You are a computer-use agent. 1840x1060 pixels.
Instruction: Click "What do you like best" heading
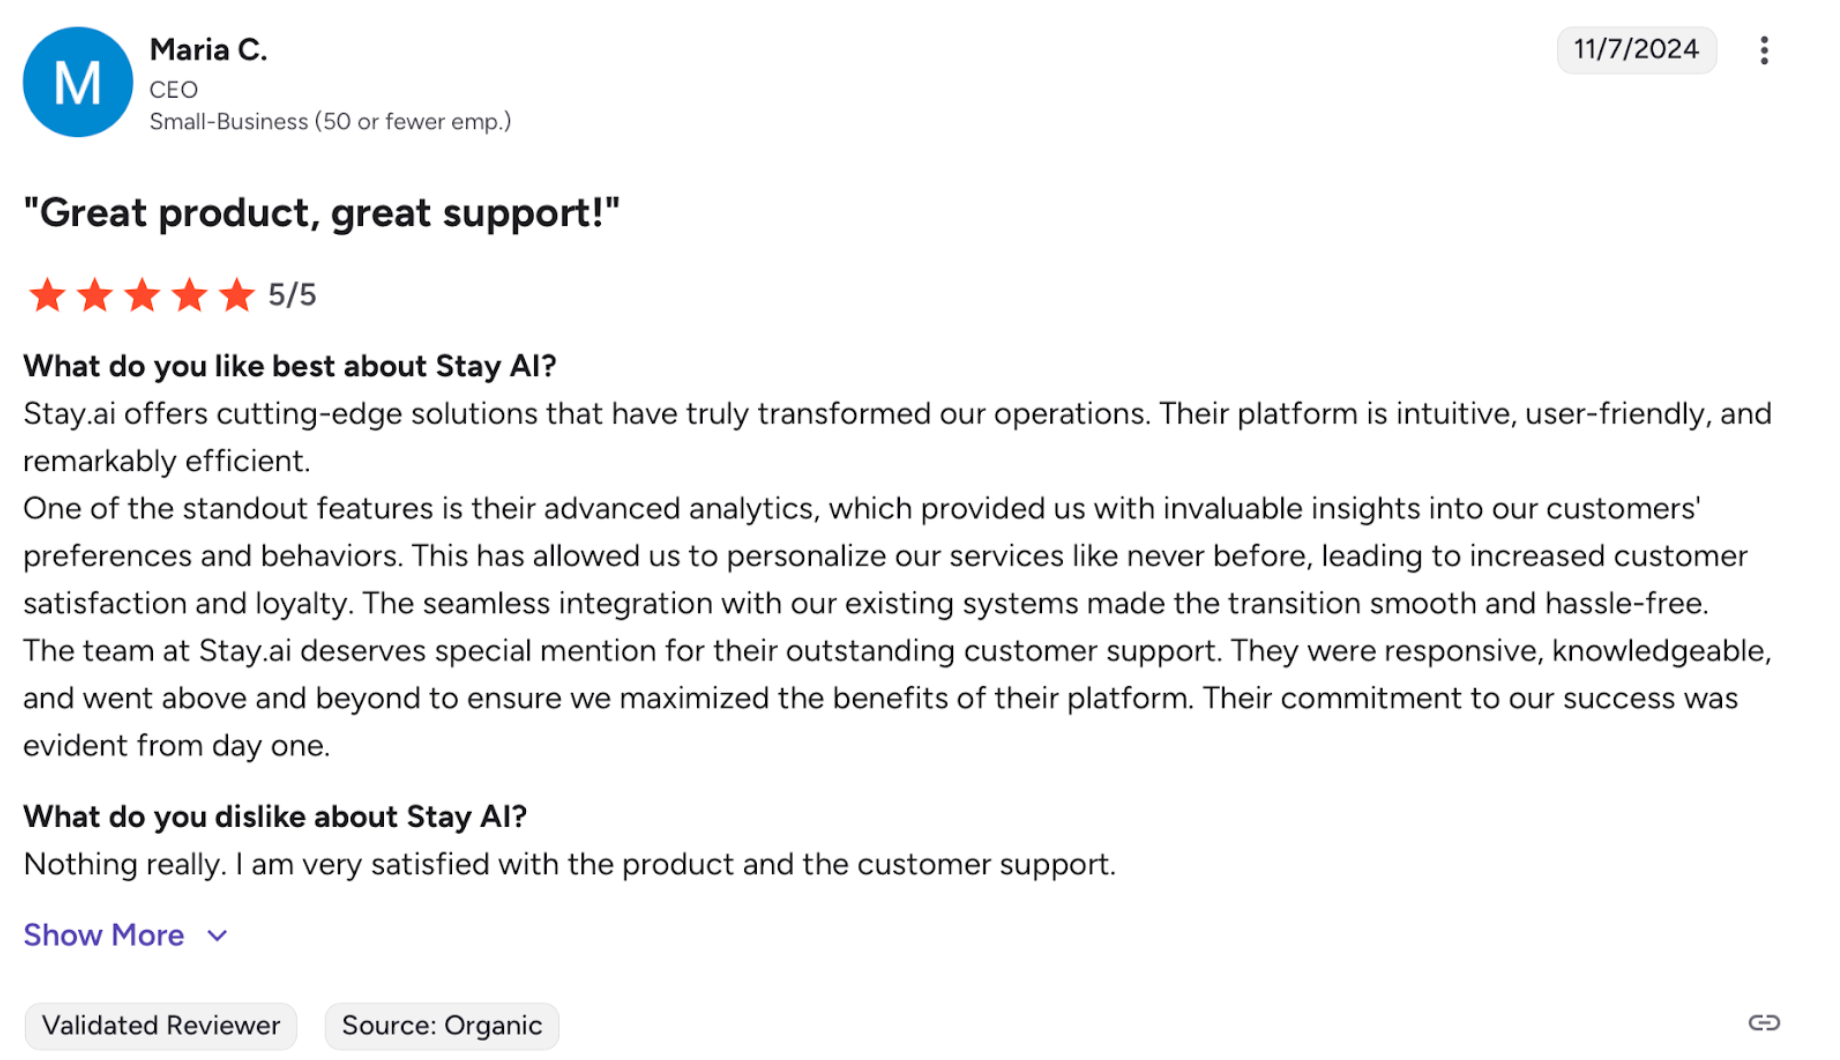pos(289,366)
